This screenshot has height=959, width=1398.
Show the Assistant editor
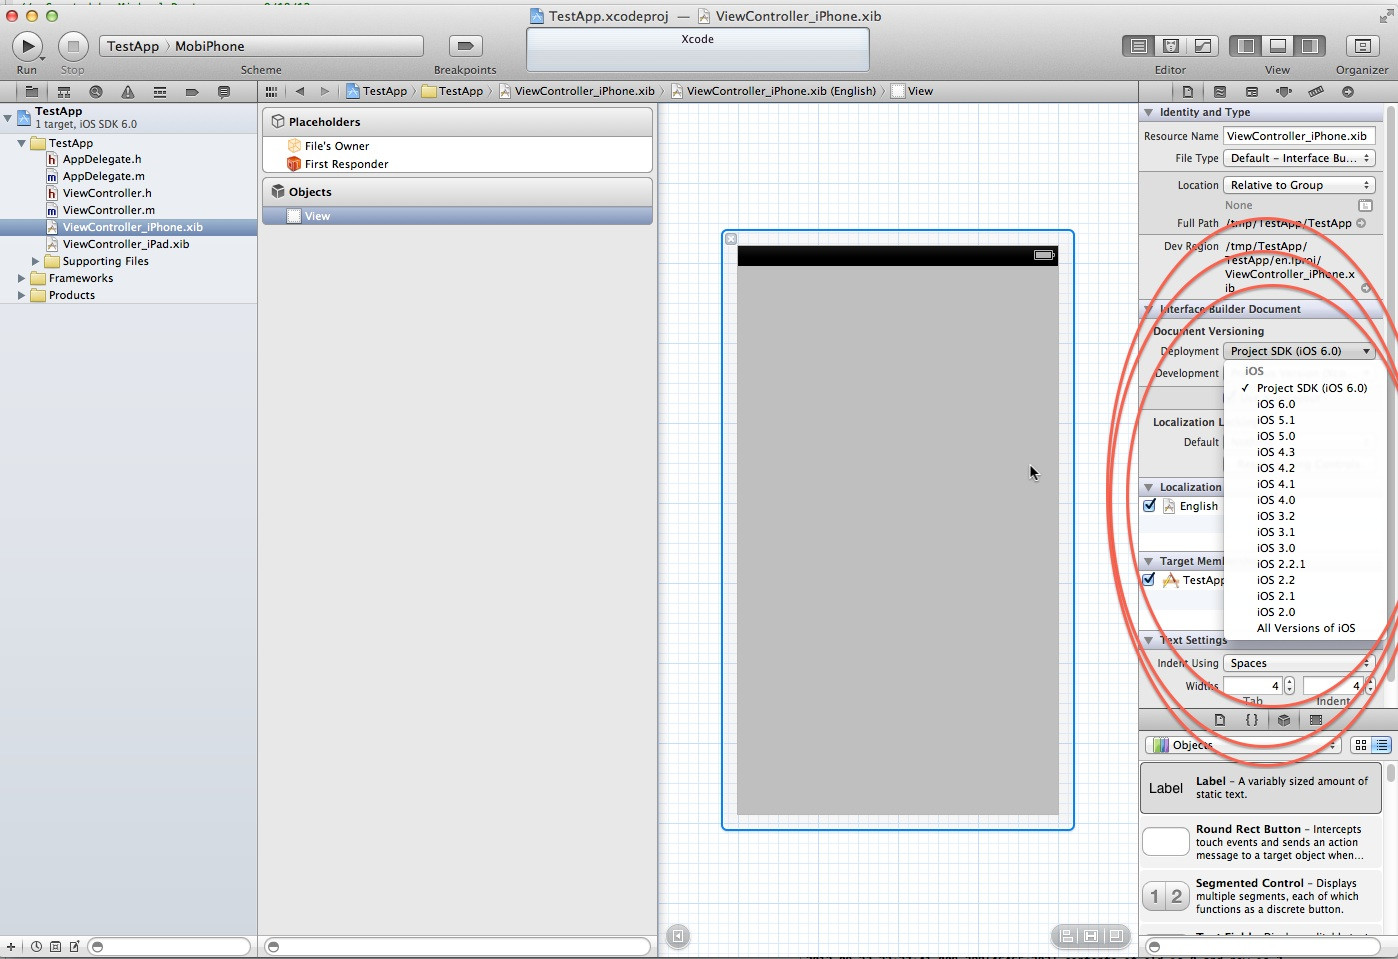[1171, 46]
